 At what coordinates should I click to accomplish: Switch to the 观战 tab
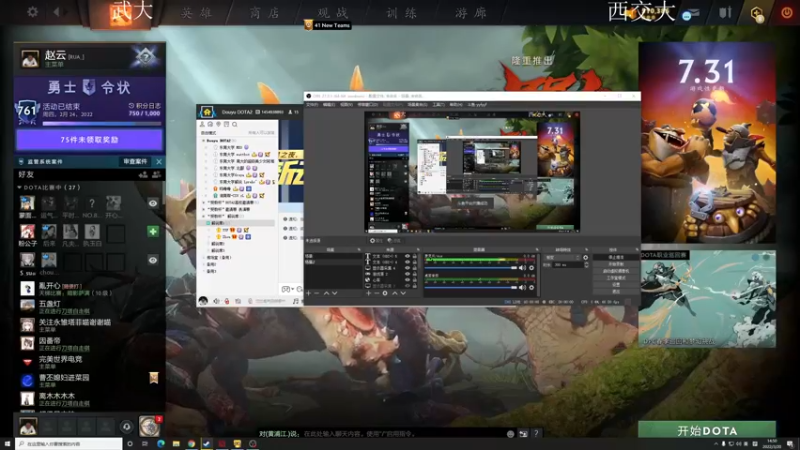[x=333, y=13]
